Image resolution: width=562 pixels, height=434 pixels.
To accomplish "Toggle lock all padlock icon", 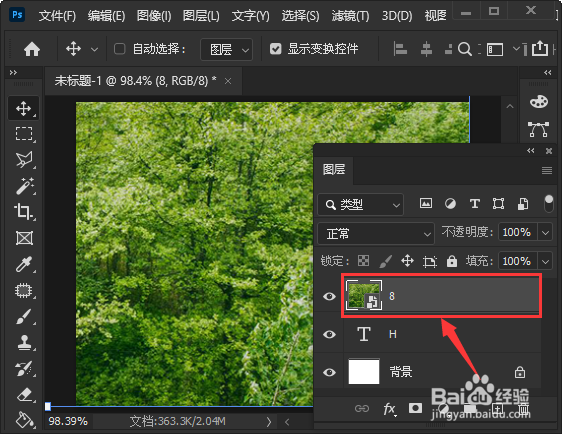I will (452, 261).
